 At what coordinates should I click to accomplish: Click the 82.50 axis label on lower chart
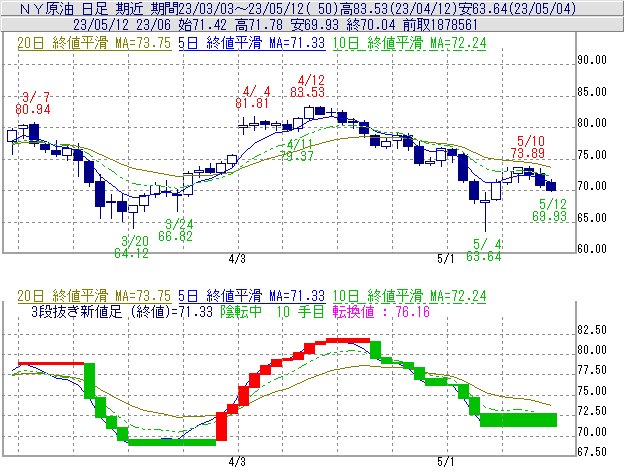pyautogui.click(x=592, y=330)
